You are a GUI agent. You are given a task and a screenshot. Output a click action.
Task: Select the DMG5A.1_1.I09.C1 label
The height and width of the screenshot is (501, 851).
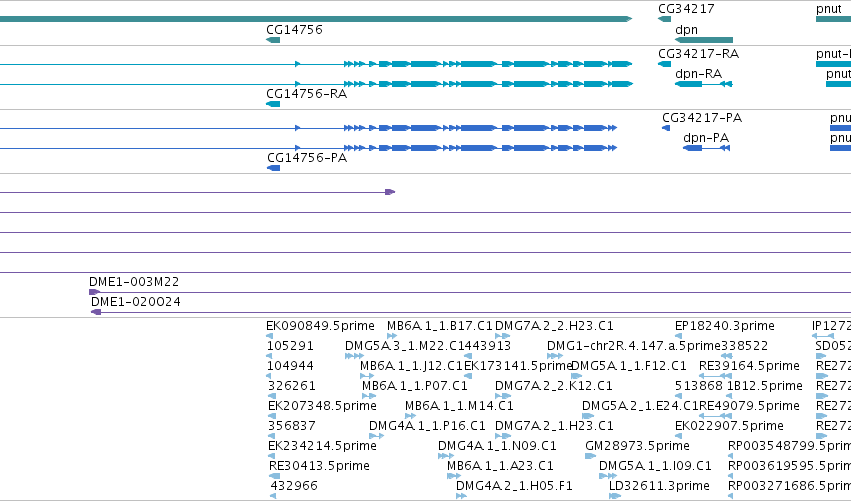point(655,466)
